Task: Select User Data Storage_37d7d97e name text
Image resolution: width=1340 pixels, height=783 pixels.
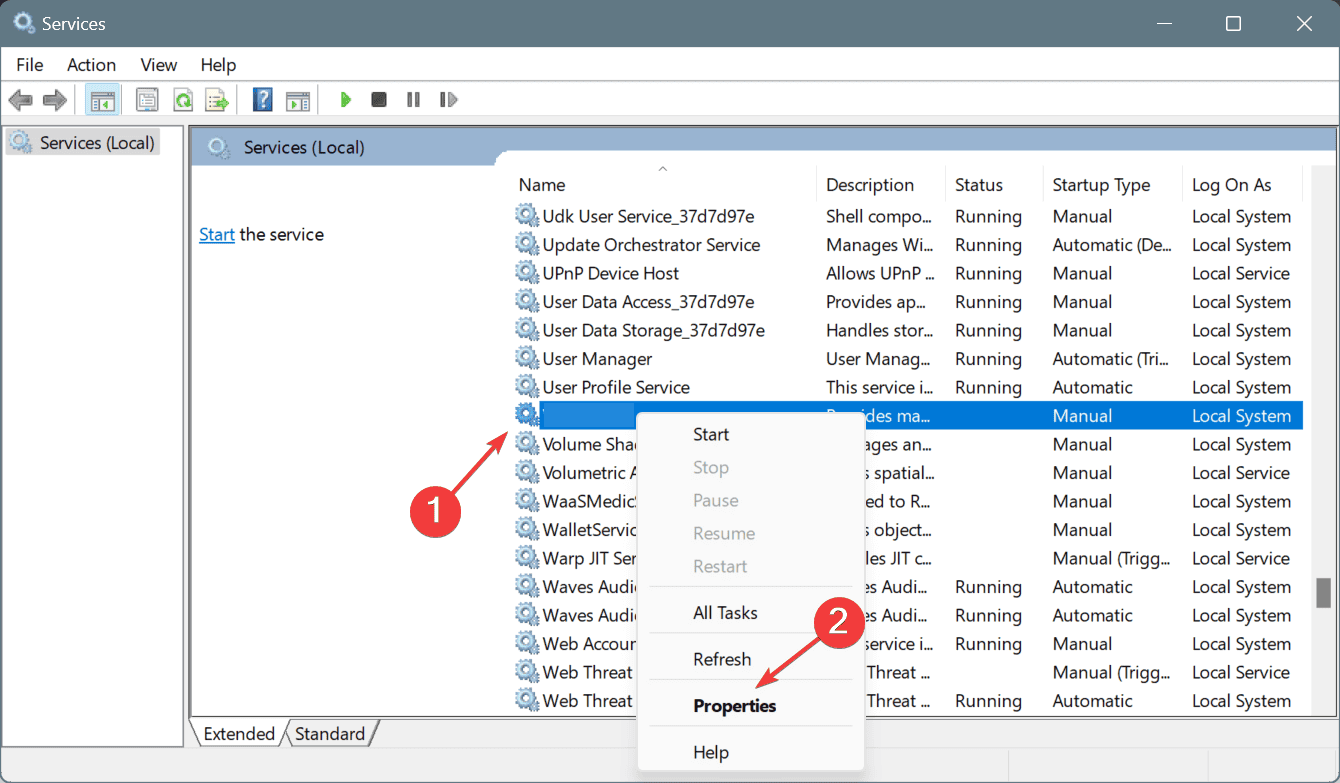Action: (x=654, y=330)
